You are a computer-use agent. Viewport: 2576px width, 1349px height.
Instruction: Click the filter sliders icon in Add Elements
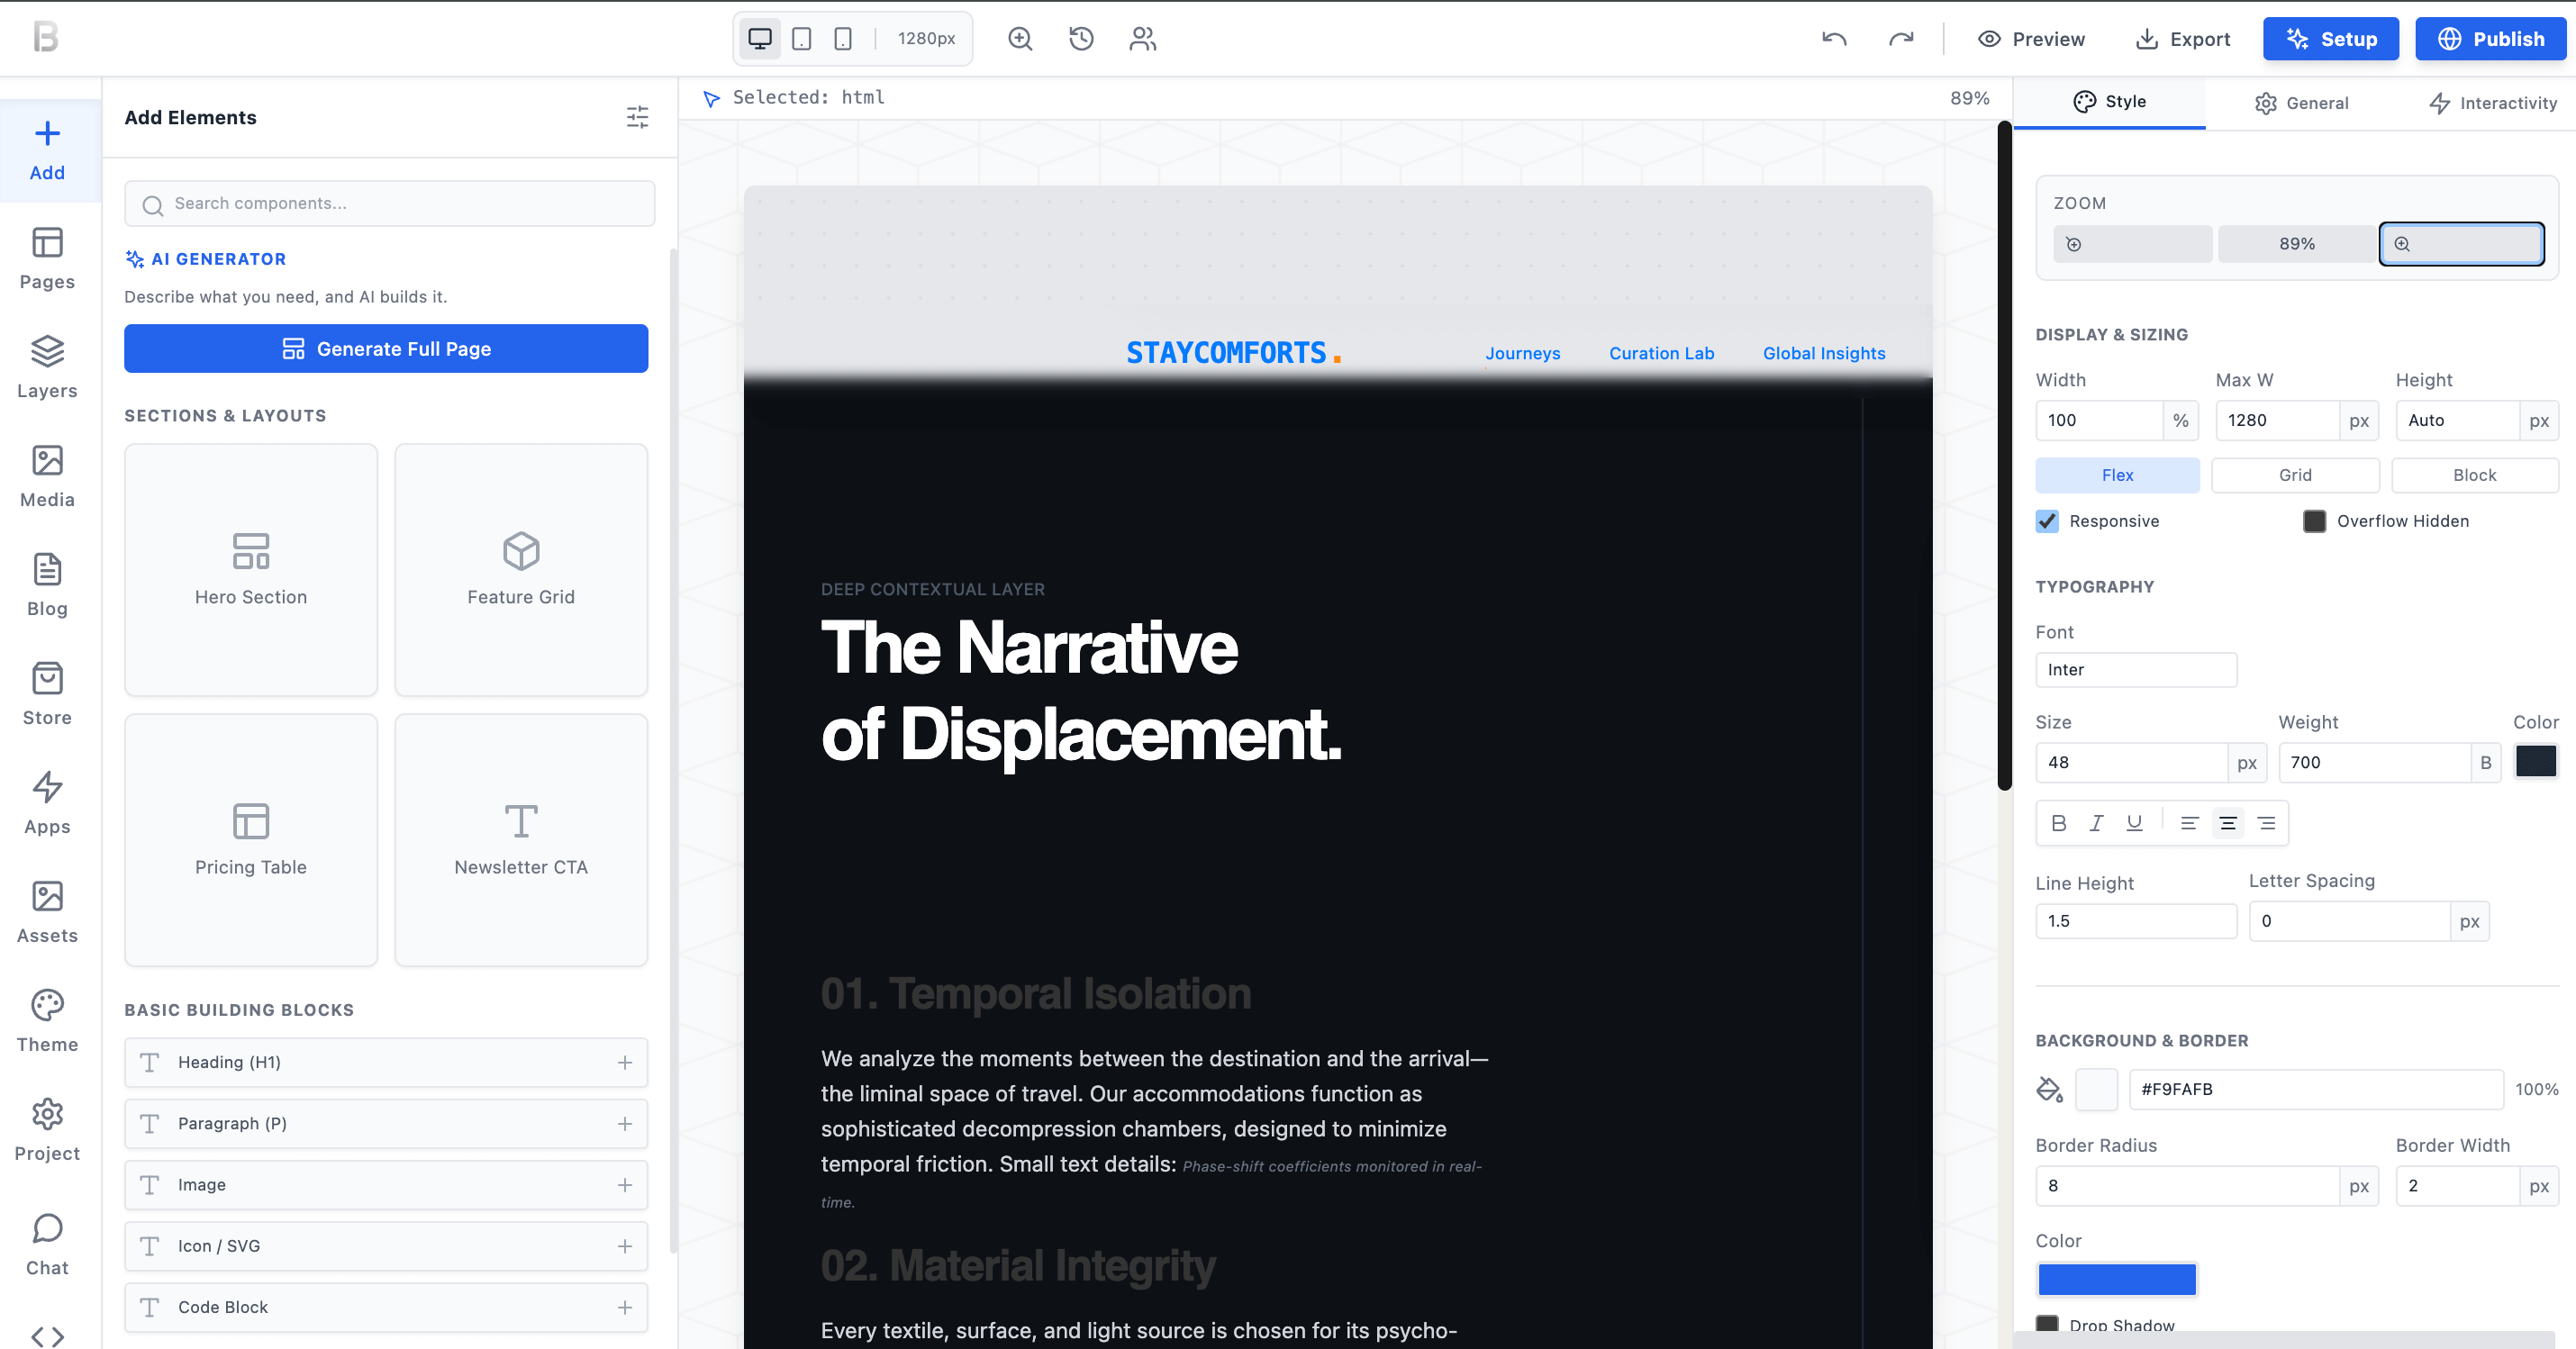[x=637, y=117]
